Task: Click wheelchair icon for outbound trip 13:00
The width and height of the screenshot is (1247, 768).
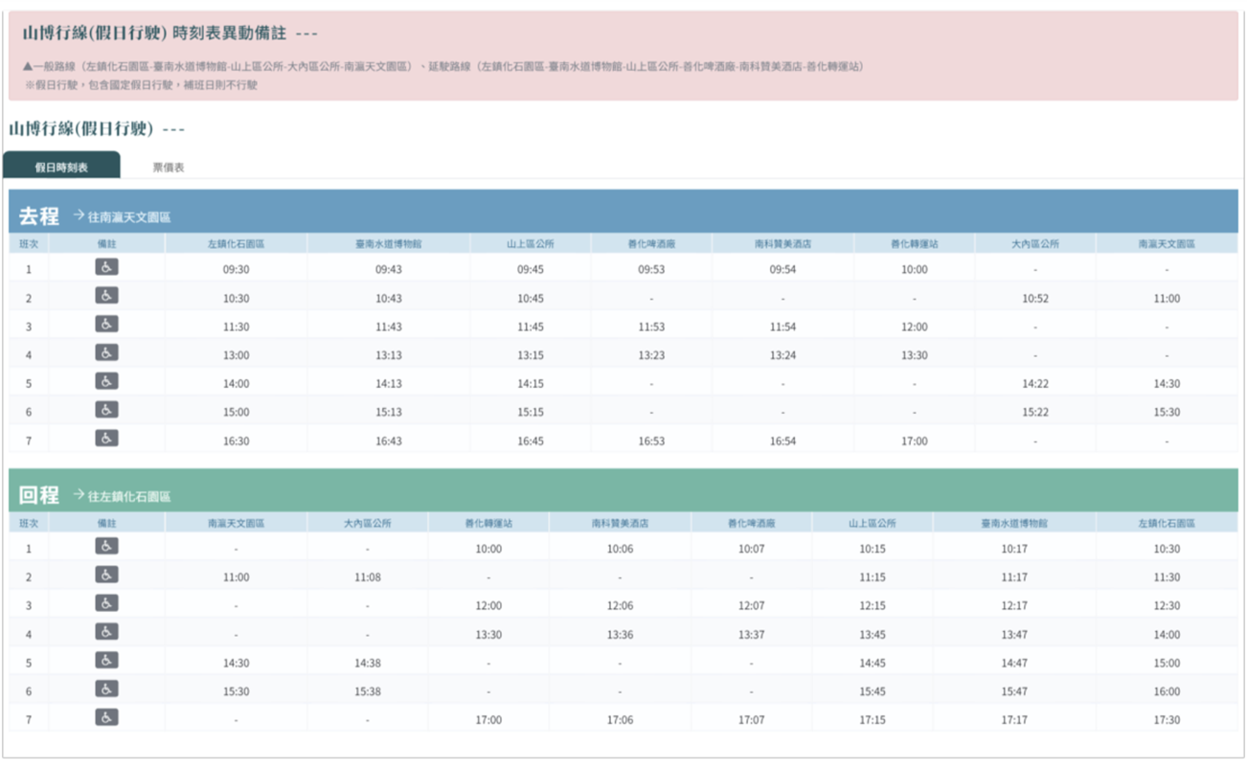Action: click(x=107, y=353)
